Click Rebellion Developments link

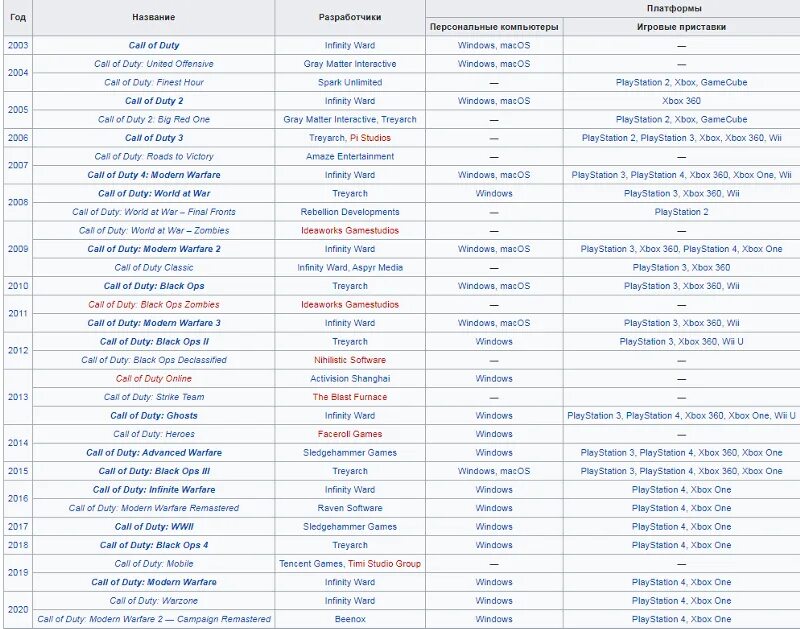tap(349, 212)
